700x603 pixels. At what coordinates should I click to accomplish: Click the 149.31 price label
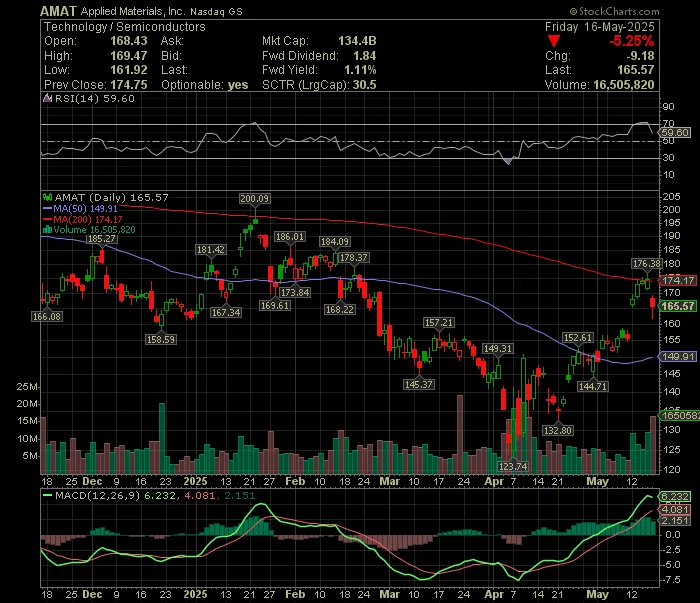pyautogui.click(x=497, y=349)
